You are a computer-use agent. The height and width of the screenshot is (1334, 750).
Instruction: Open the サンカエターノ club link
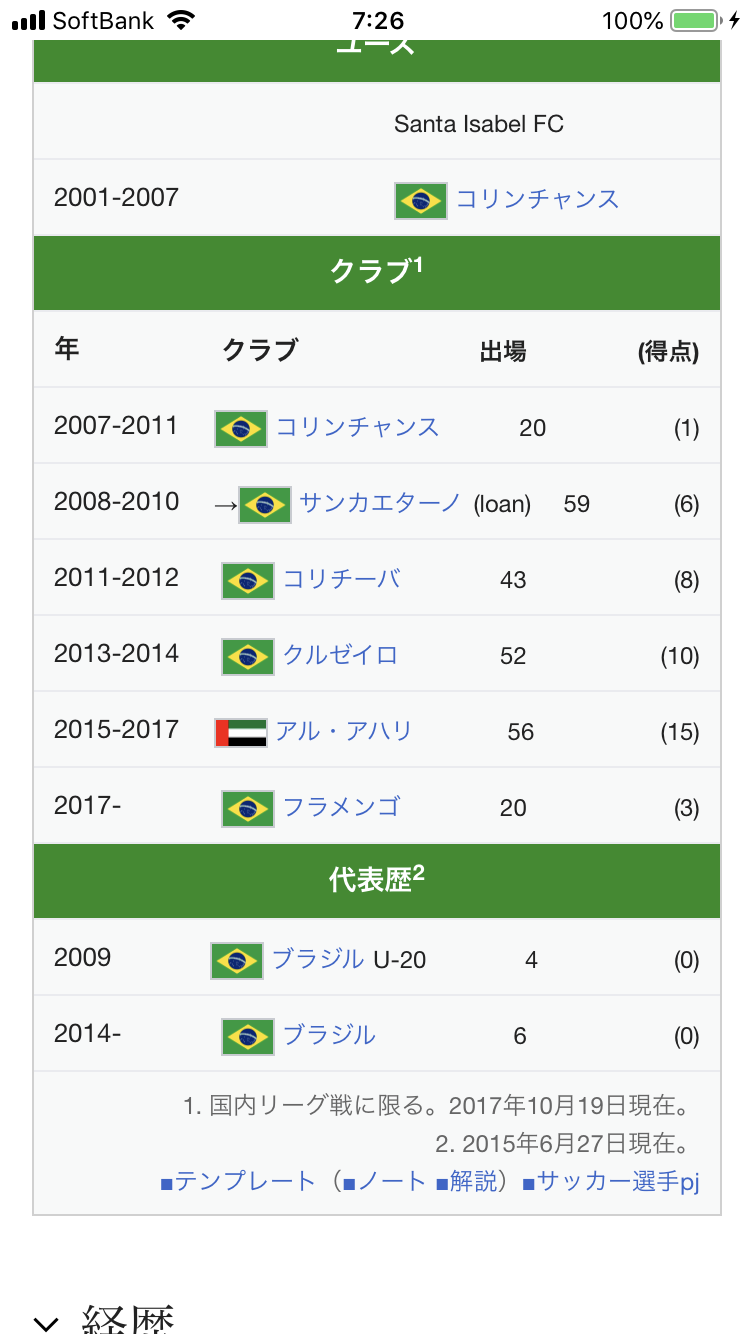coord(380,503)
